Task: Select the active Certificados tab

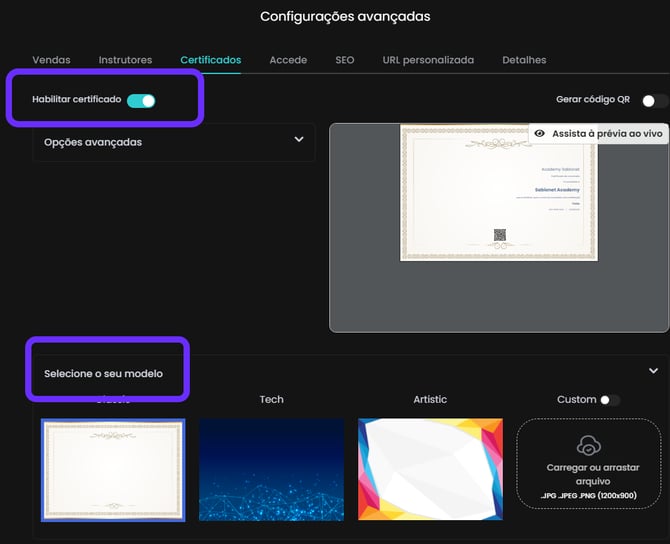Action: tap(210, 60)
